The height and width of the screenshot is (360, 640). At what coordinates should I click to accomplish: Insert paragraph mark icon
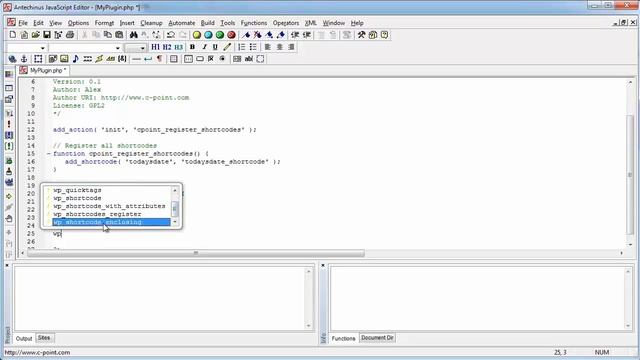159,59
